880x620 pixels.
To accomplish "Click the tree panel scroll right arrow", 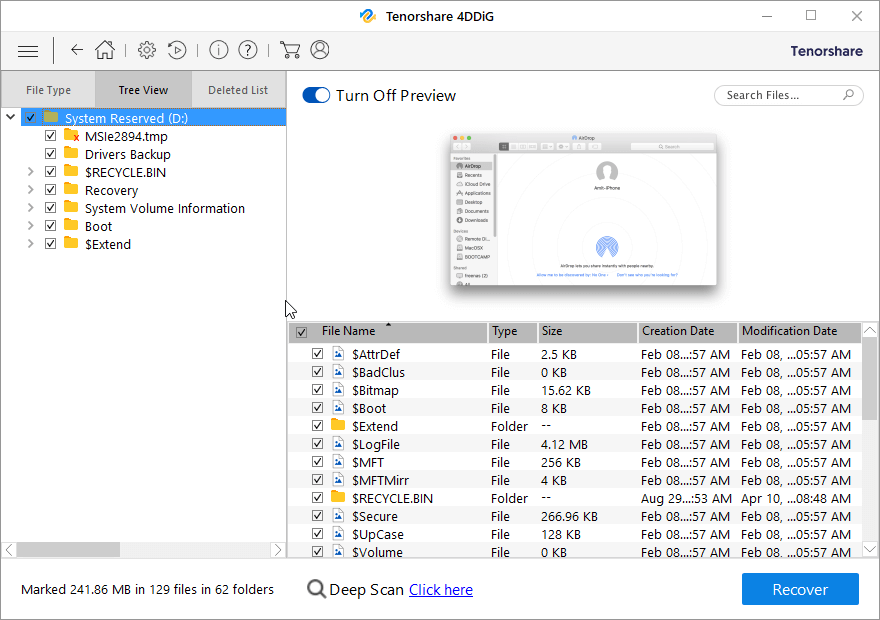I will [277, 550].
